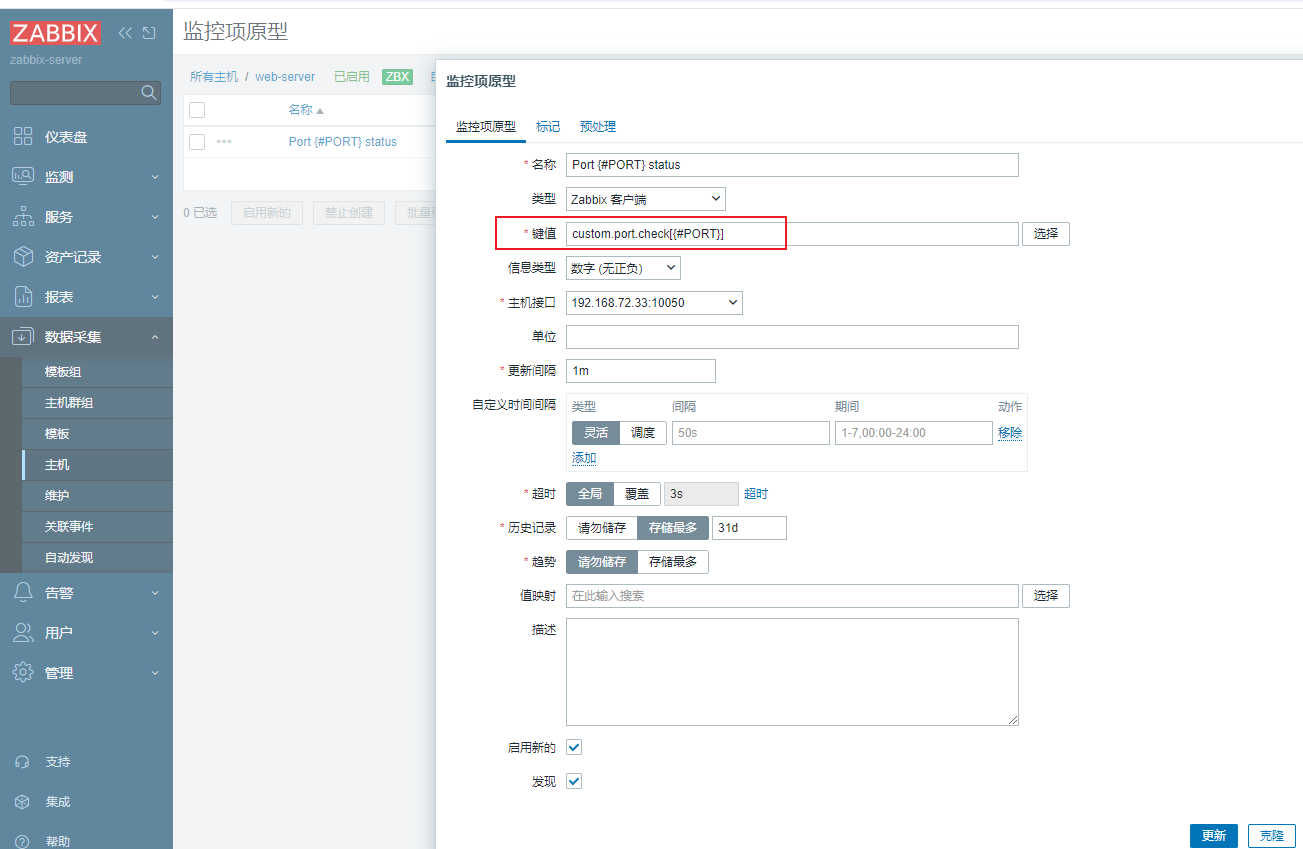
Task: Select 请勿储存 for 历史记录
Action: pos(602,528)
